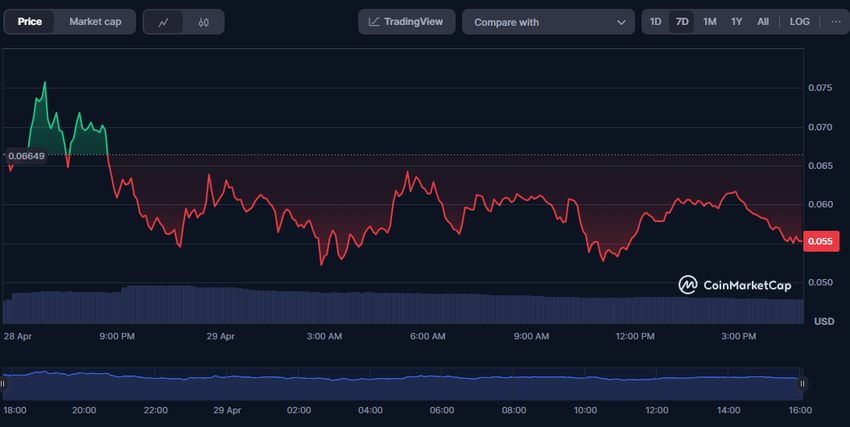This screenshot has height=427, width=850.
Task: Click the right handle of the range navigator
Action: coord(801,382)
